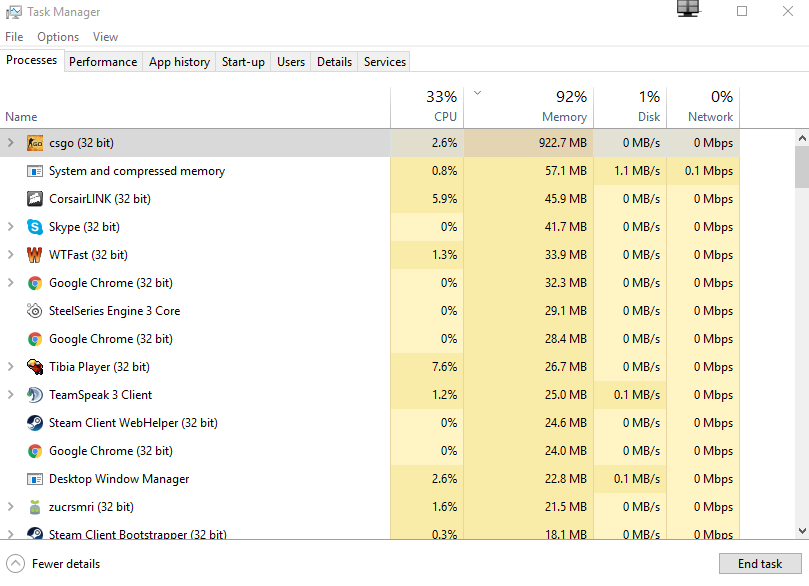Switch to the Users tab
Viewport: 809px width, 586px height.
291,62
